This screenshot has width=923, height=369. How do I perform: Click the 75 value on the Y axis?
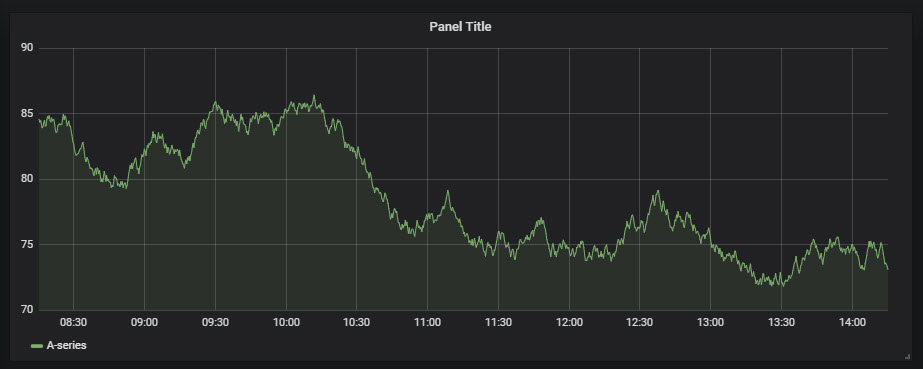tap(26, 244)
